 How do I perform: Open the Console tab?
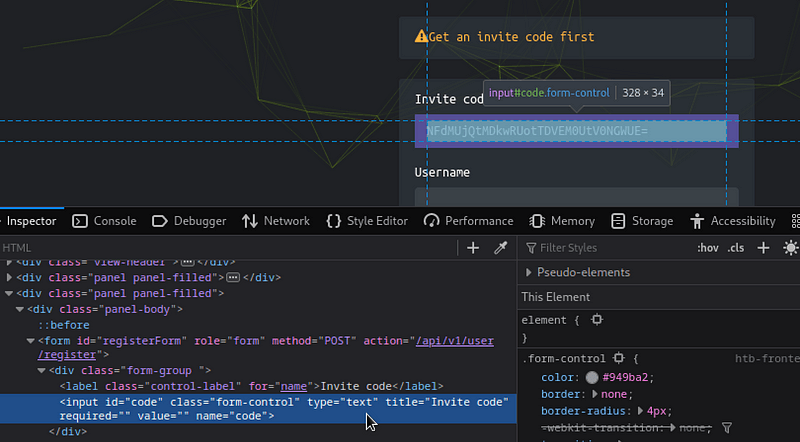(x=104, y=221)
